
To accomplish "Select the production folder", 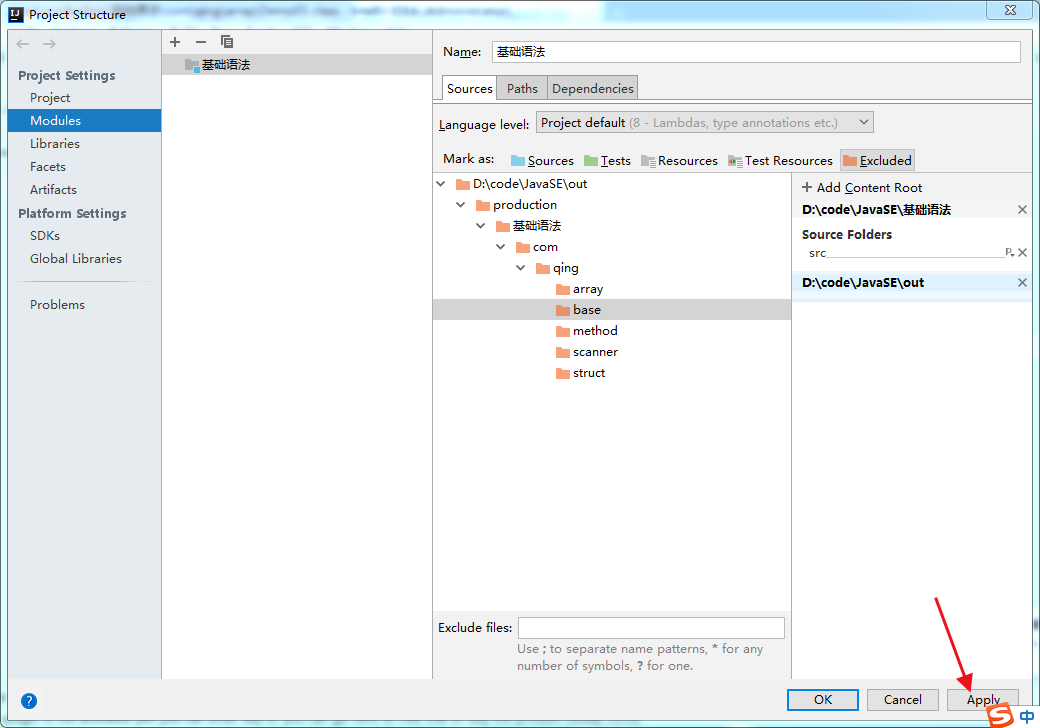I will pos(525,205).
